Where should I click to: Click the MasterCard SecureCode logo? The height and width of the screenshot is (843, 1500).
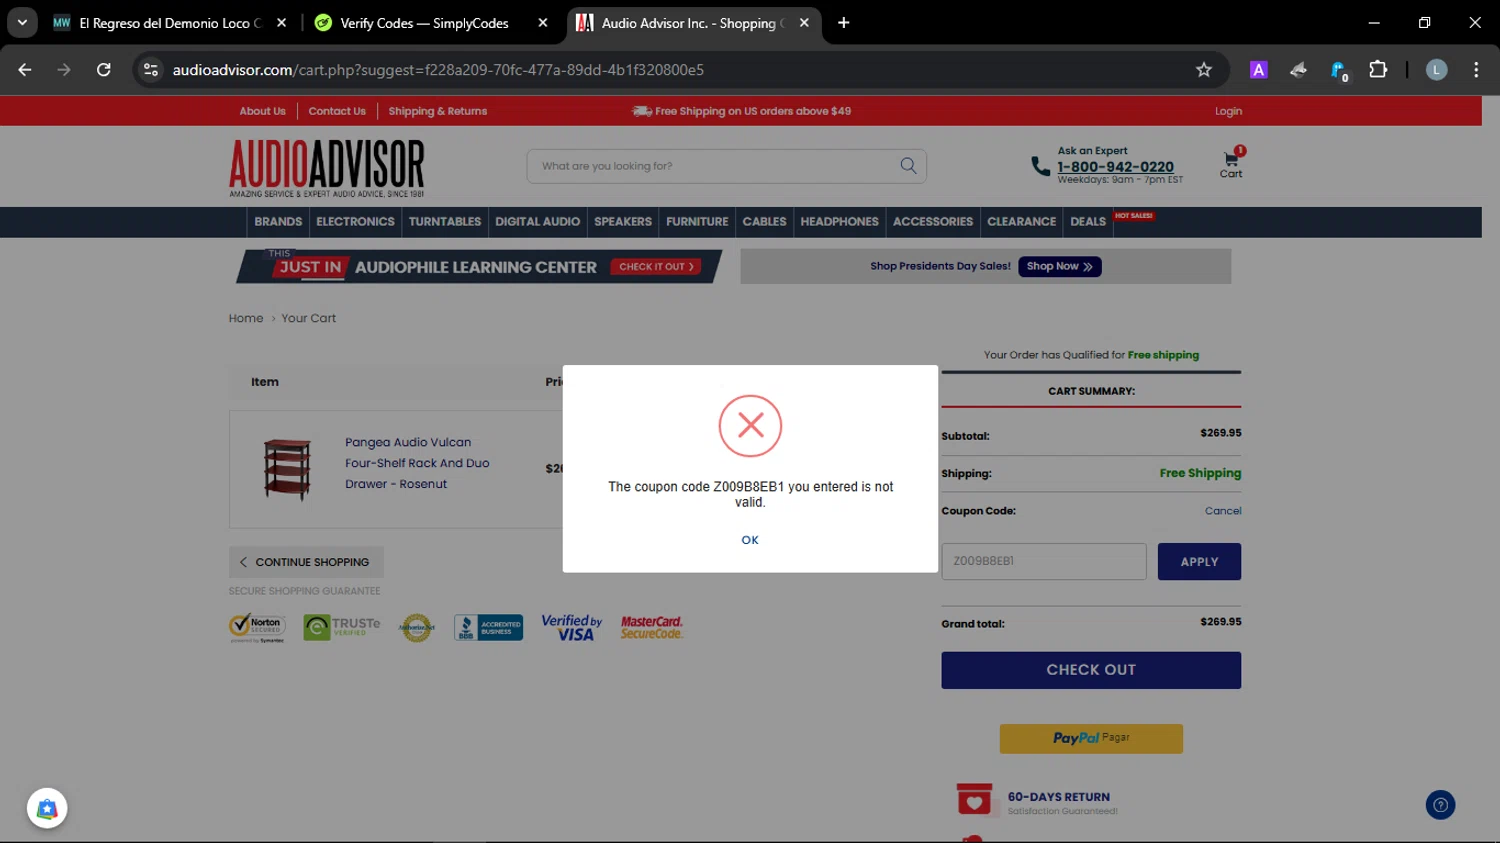point(652,627)
